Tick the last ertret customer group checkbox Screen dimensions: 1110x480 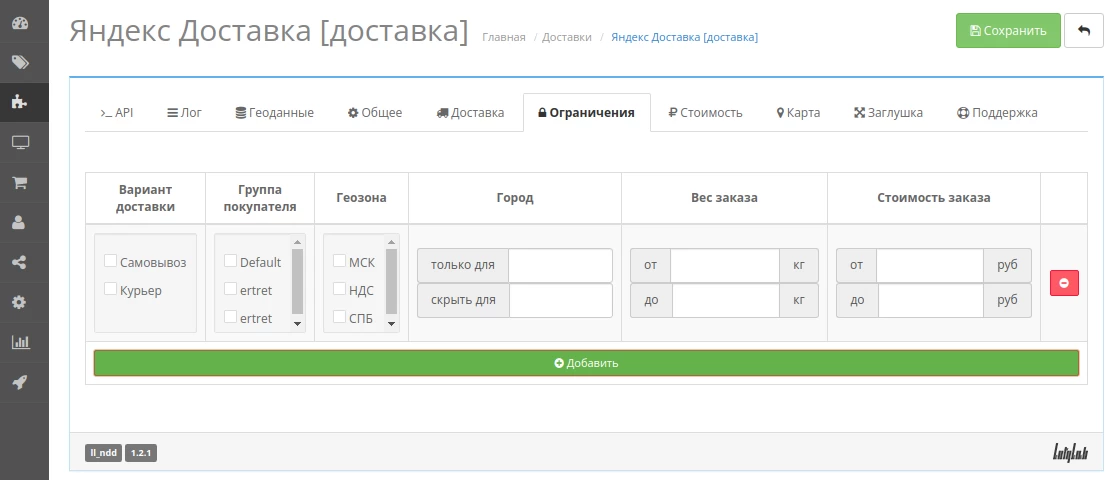pyautogui.click(x=230, y=317)
